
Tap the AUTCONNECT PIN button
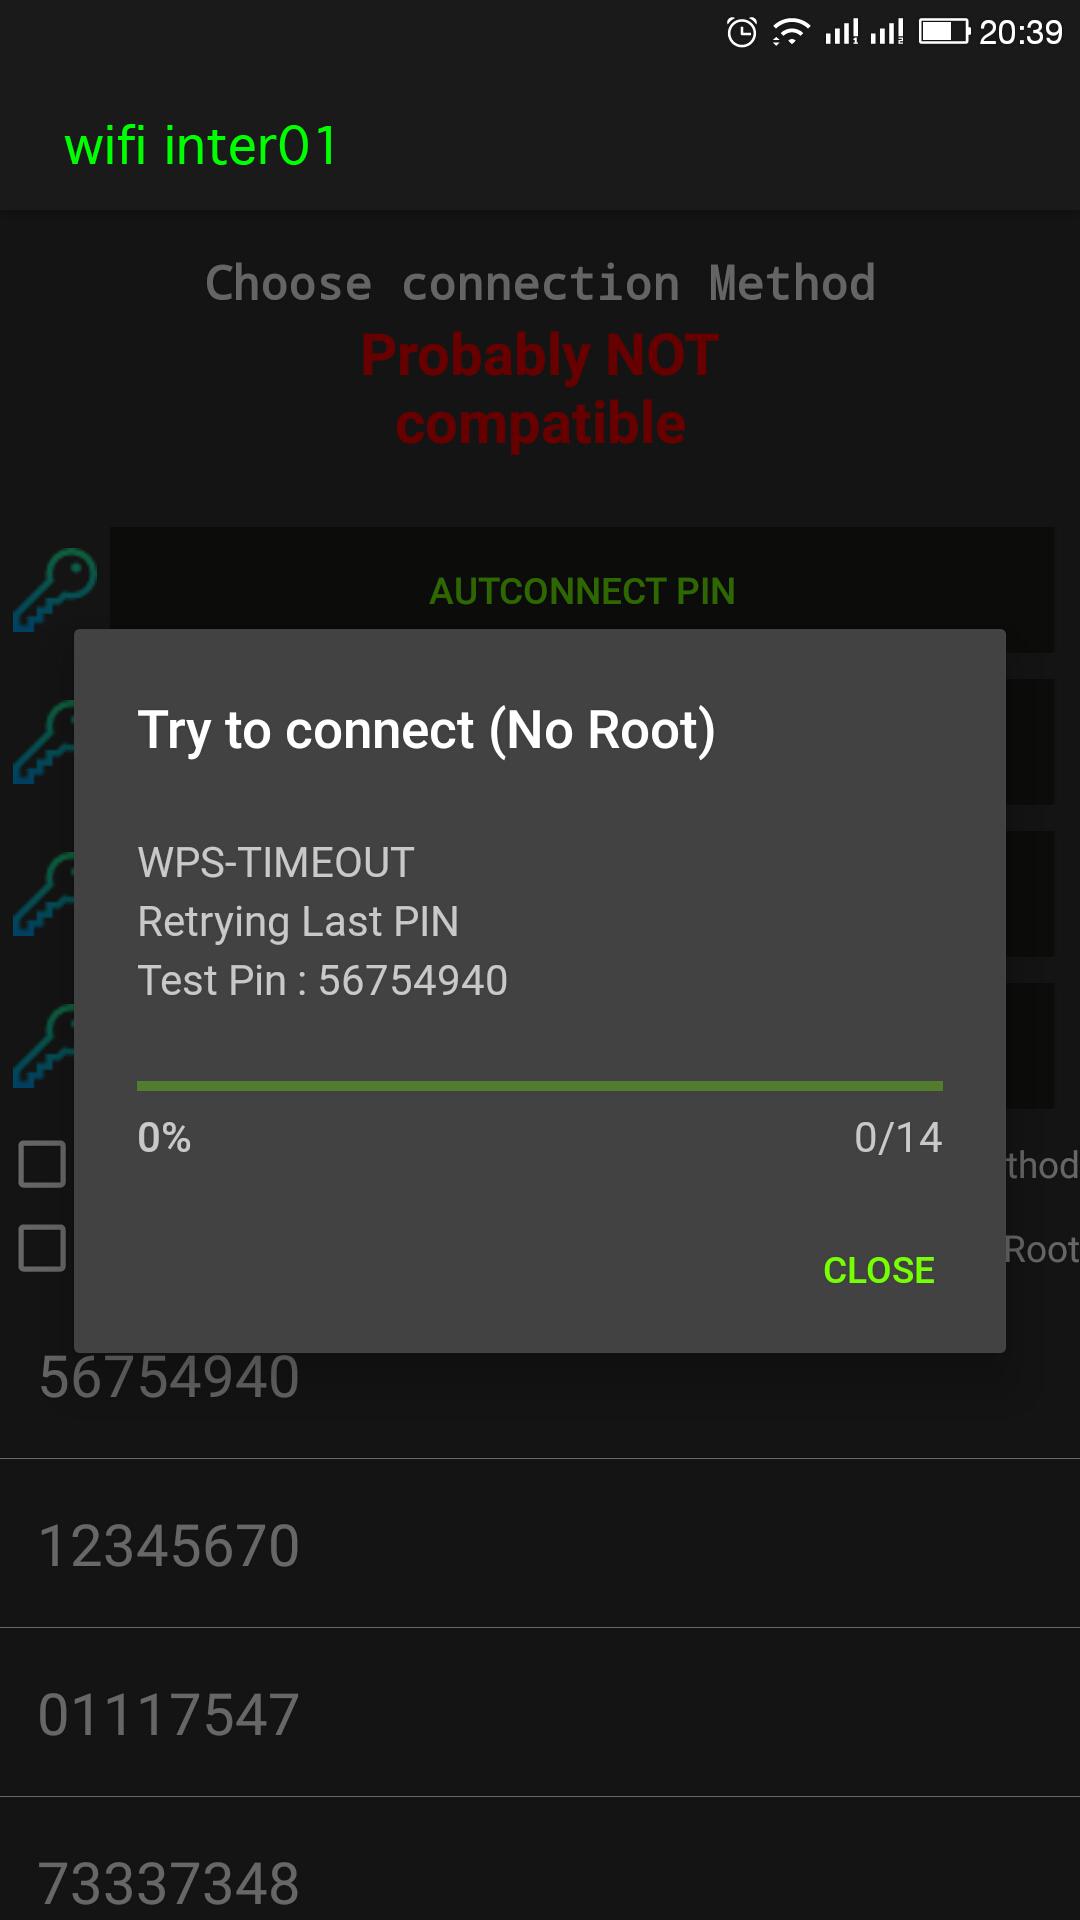[582, 590]
